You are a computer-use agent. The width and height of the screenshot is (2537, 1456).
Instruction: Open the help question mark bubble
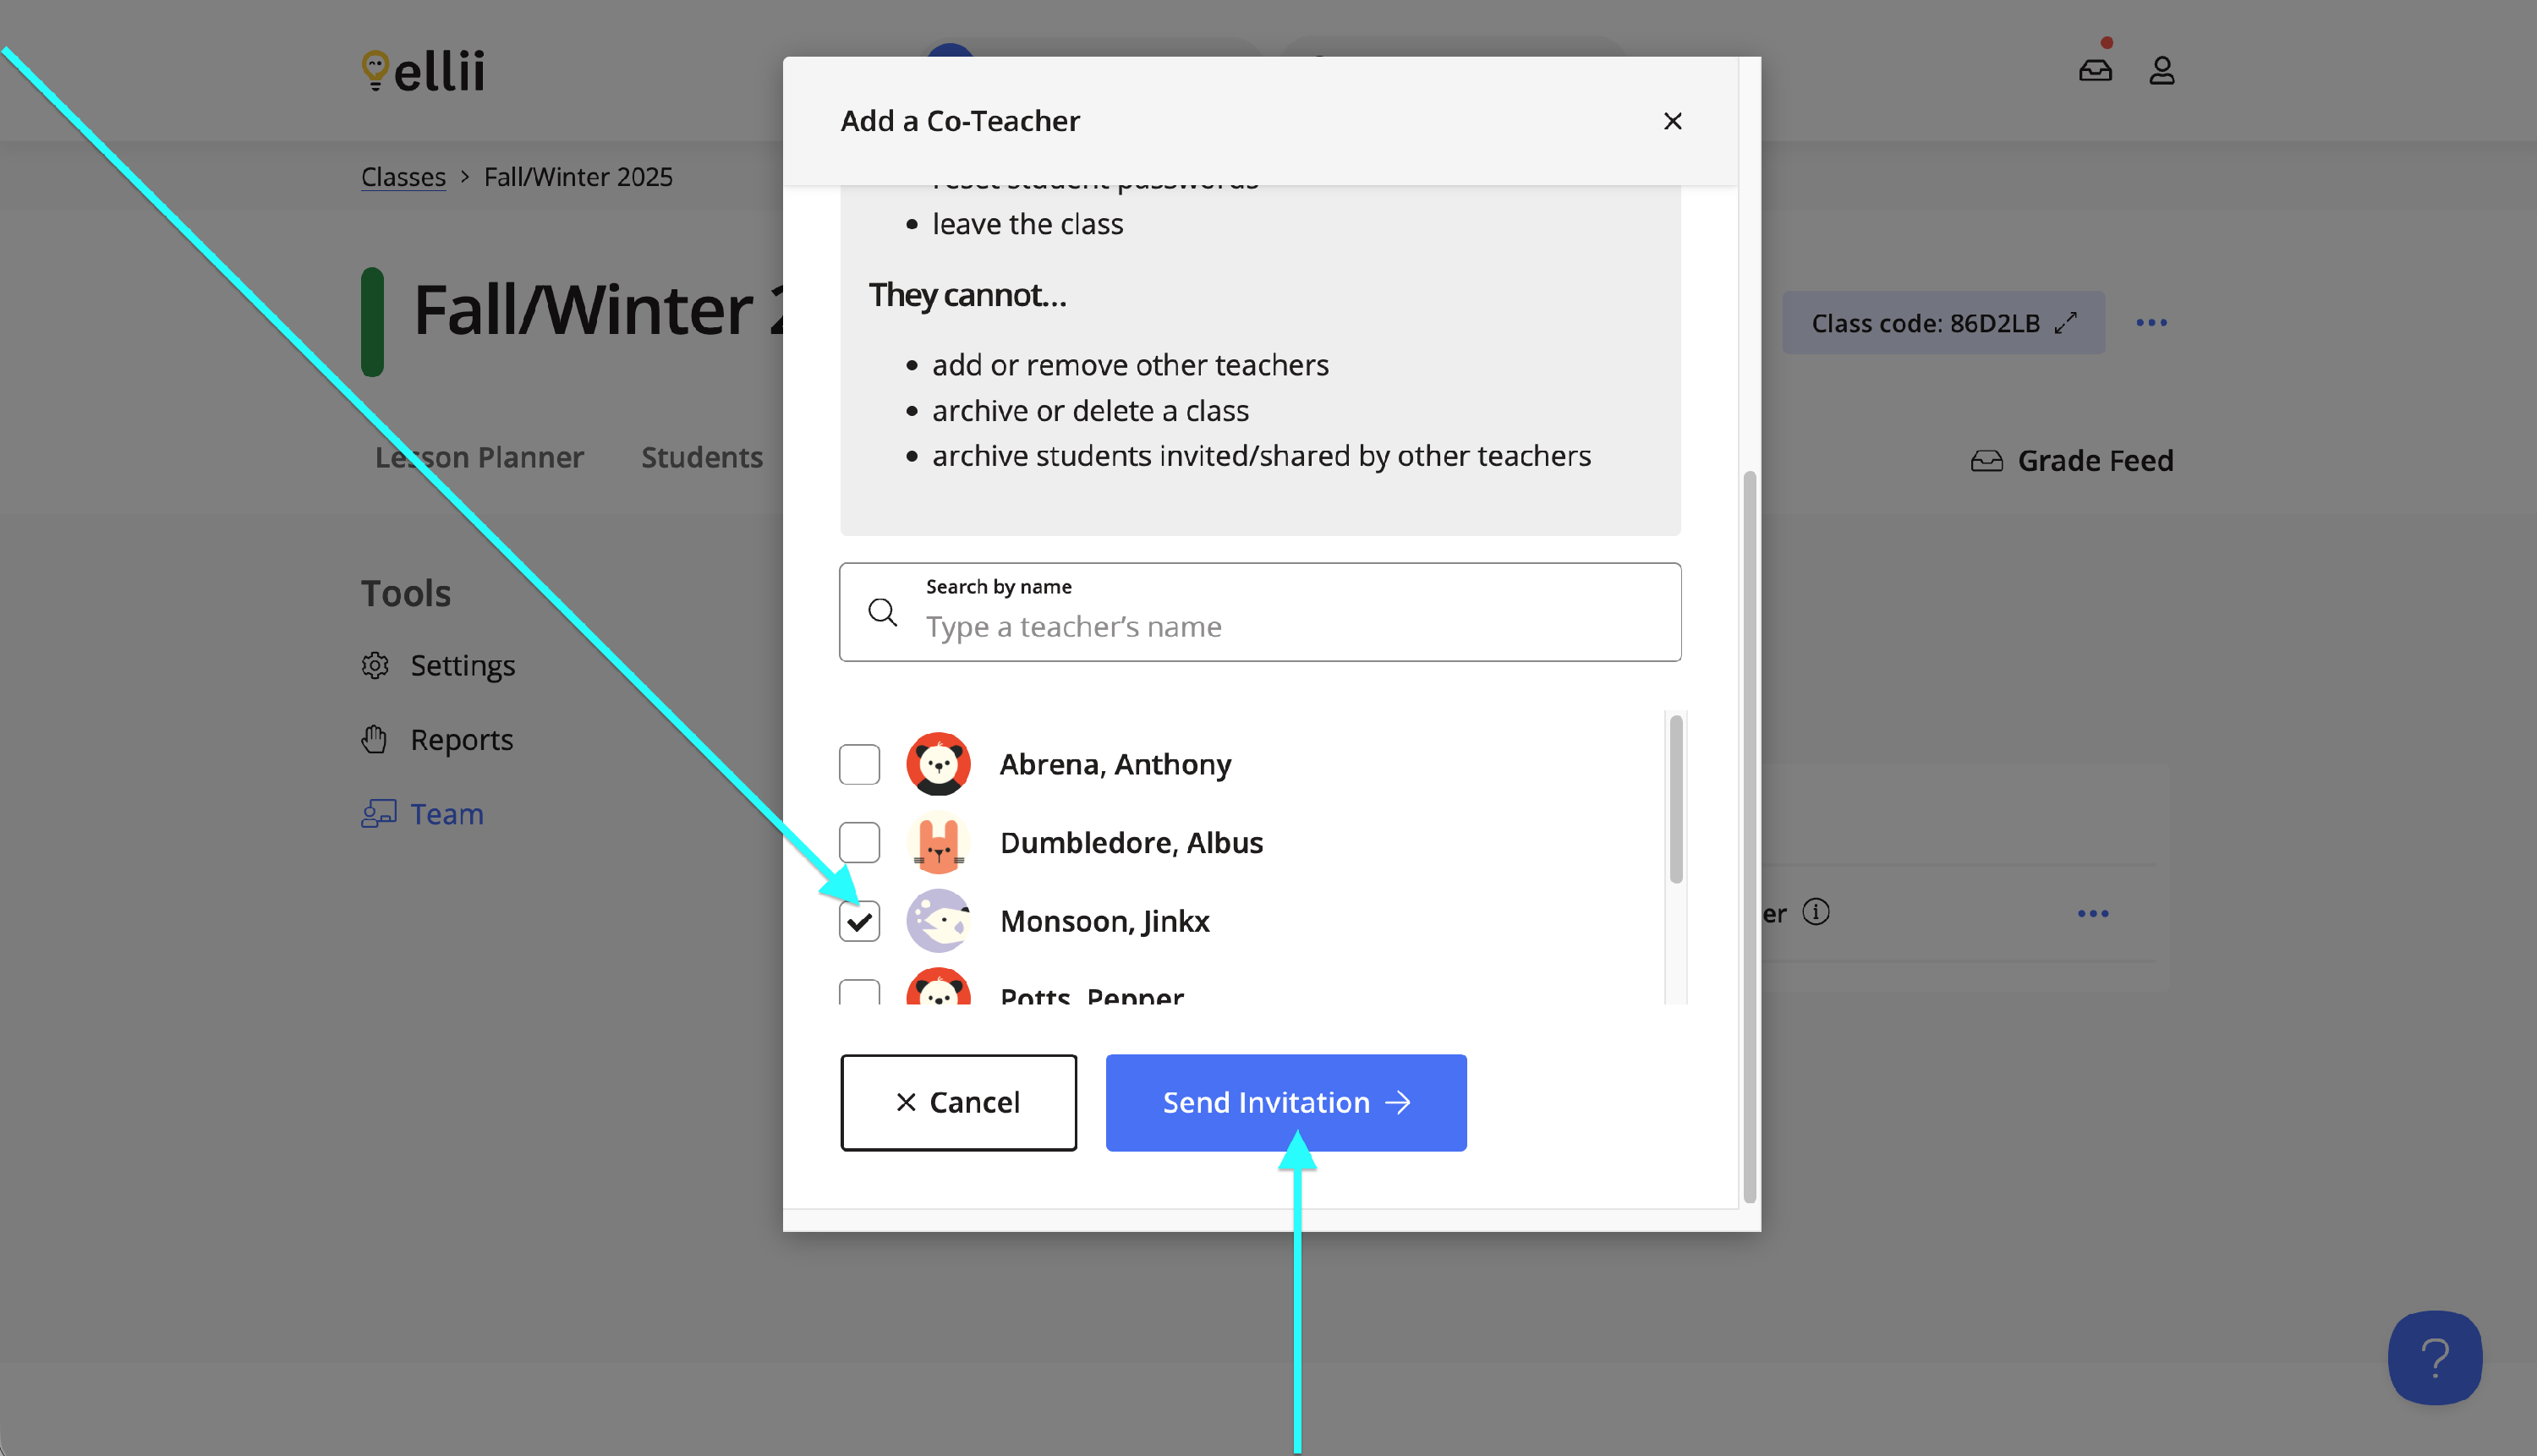point(2434,1357)
